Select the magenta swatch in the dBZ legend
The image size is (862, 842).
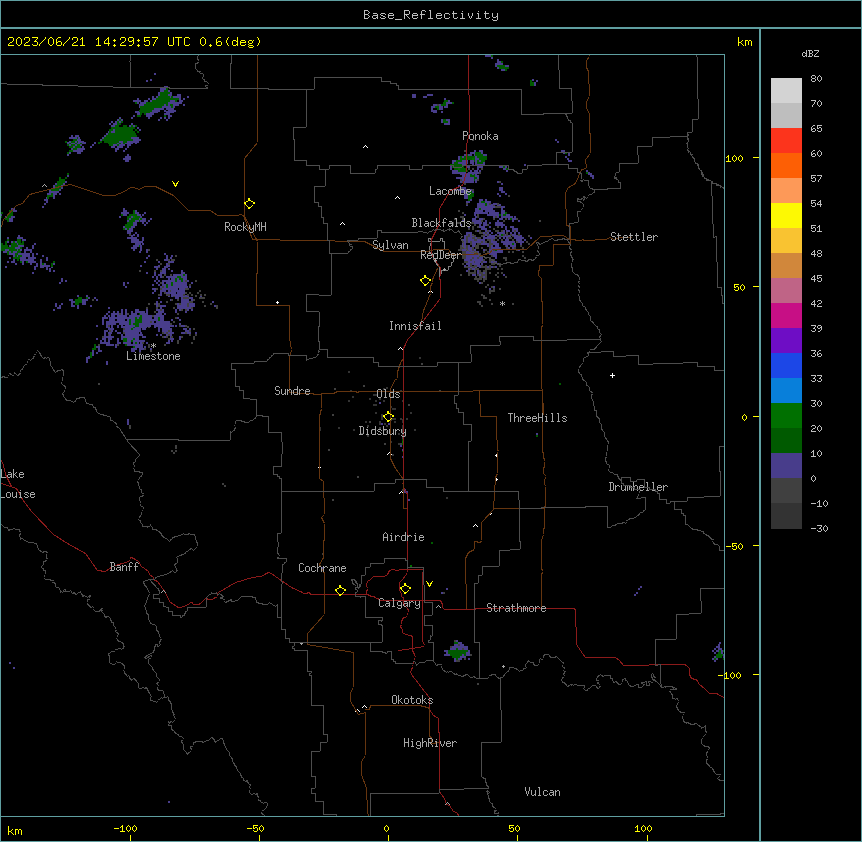(x=786, y=315)
